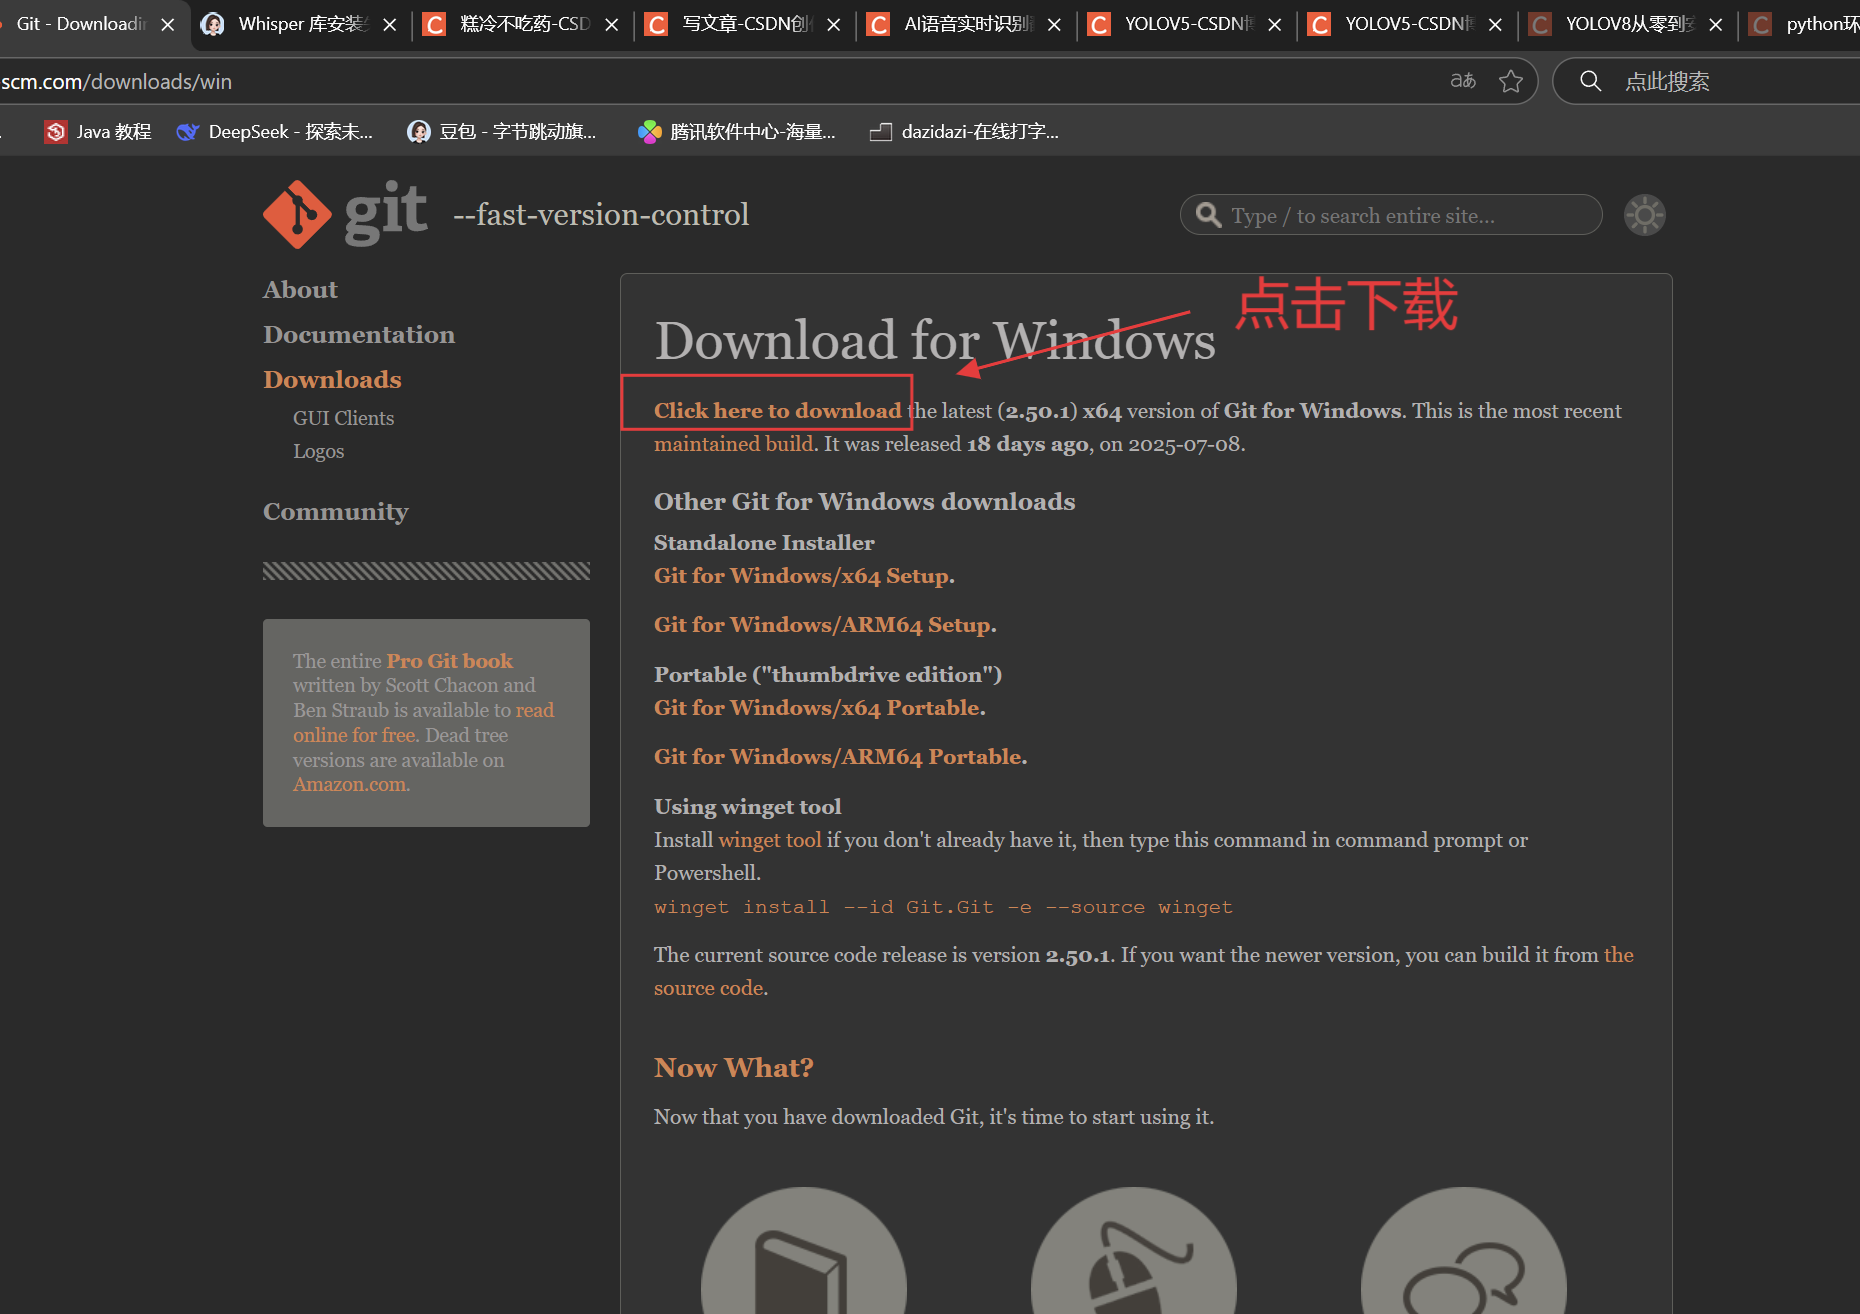Open the winget tool link
This screenshot has width=1860, height=1314.
click(769, 840)
